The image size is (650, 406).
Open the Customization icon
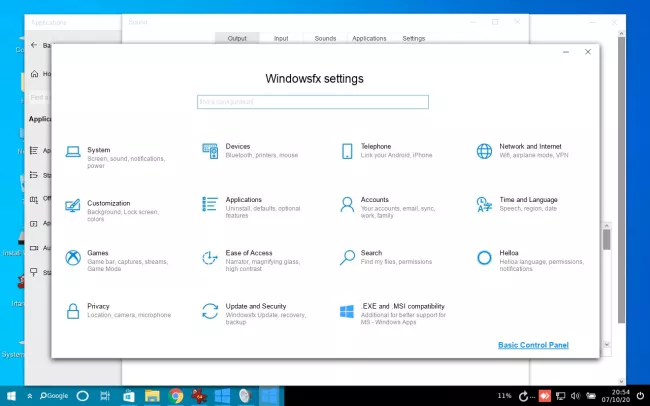pyautogui.click(x=73, y=205)
